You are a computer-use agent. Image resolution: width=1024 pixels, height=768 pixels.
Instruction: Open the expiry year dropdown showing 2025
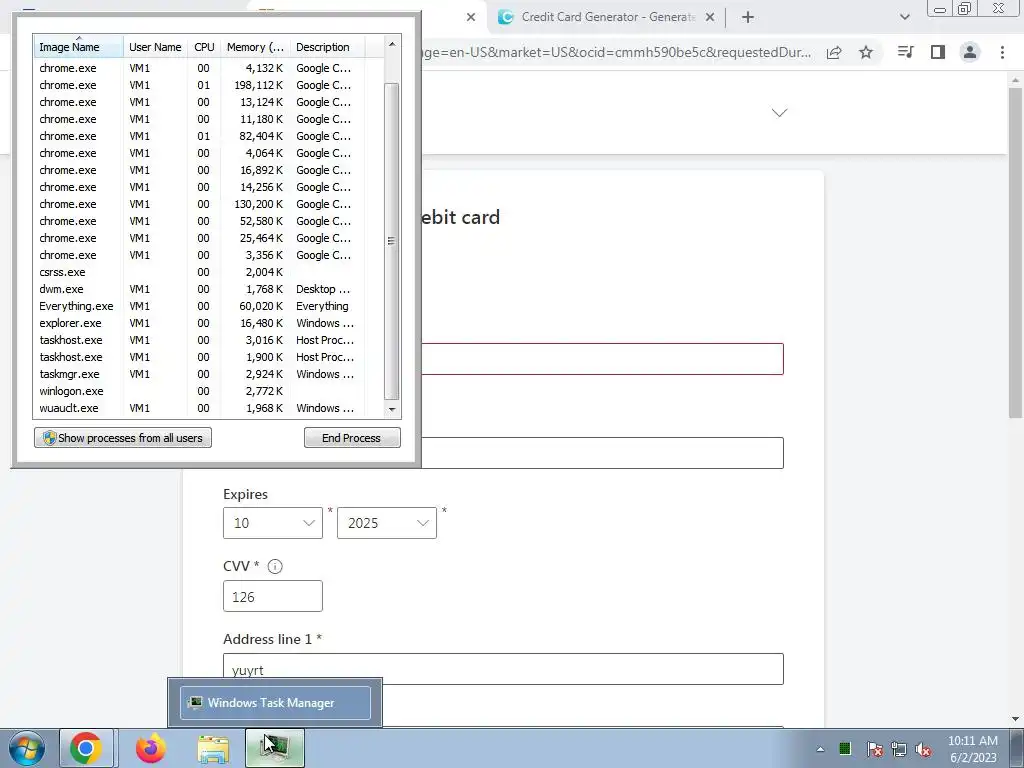387,523
